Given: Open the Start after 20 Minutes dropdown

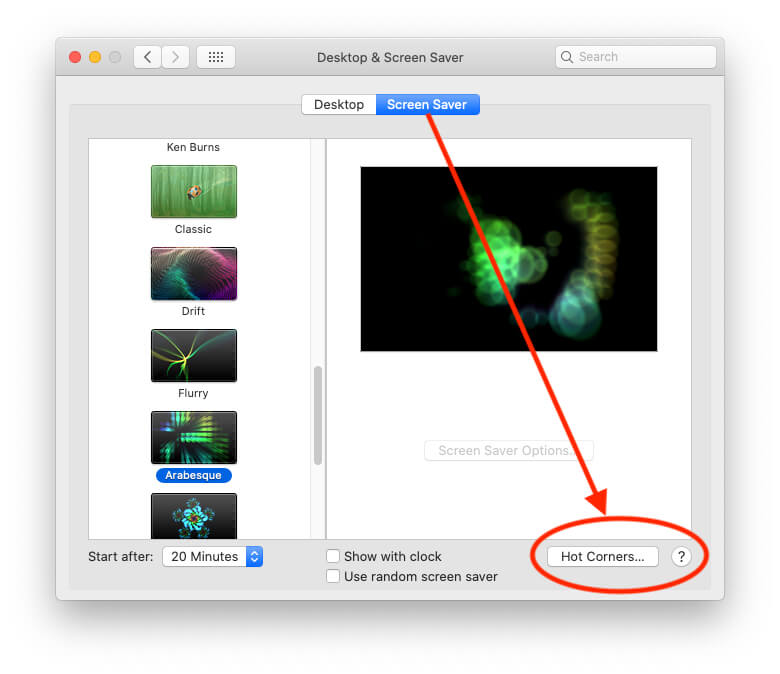Looking at the screenshot, I should coord(212,557).
